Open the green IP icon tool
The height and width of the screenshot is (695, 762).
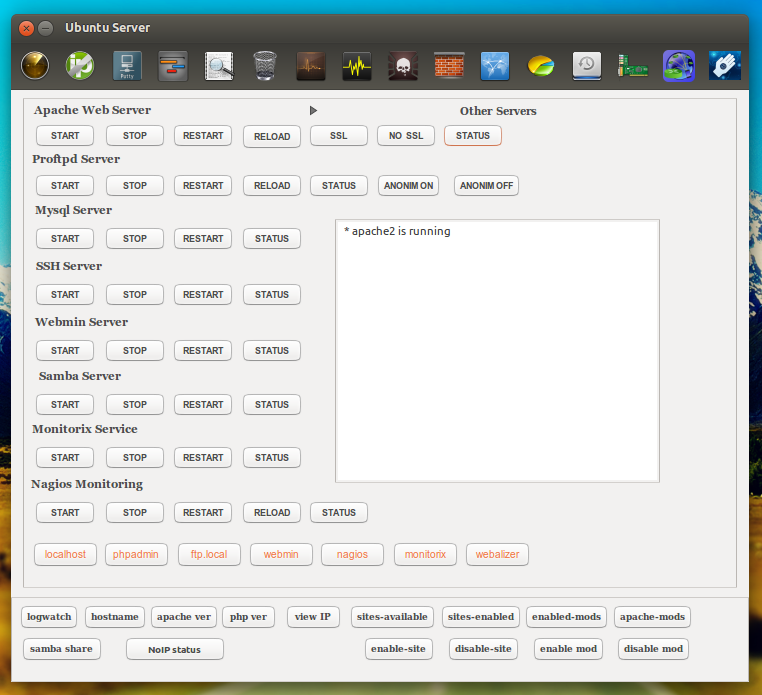pos(80,66)
